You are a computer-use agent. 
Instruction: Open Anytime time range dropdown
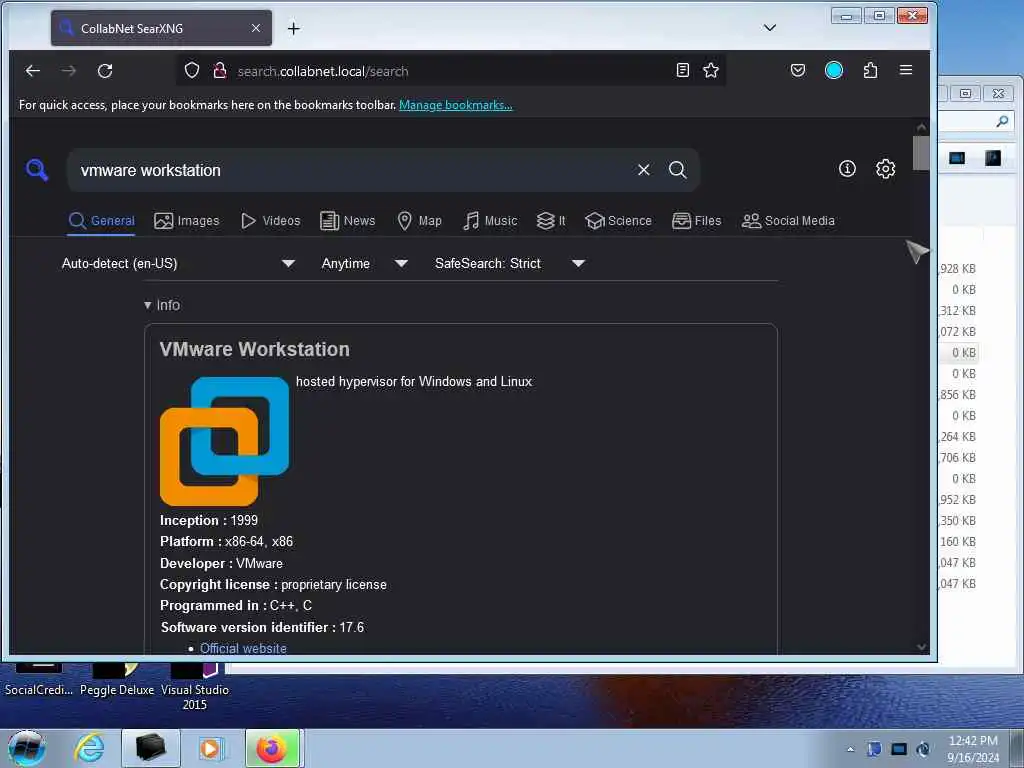pyautogui.click(x=364, y=263)
